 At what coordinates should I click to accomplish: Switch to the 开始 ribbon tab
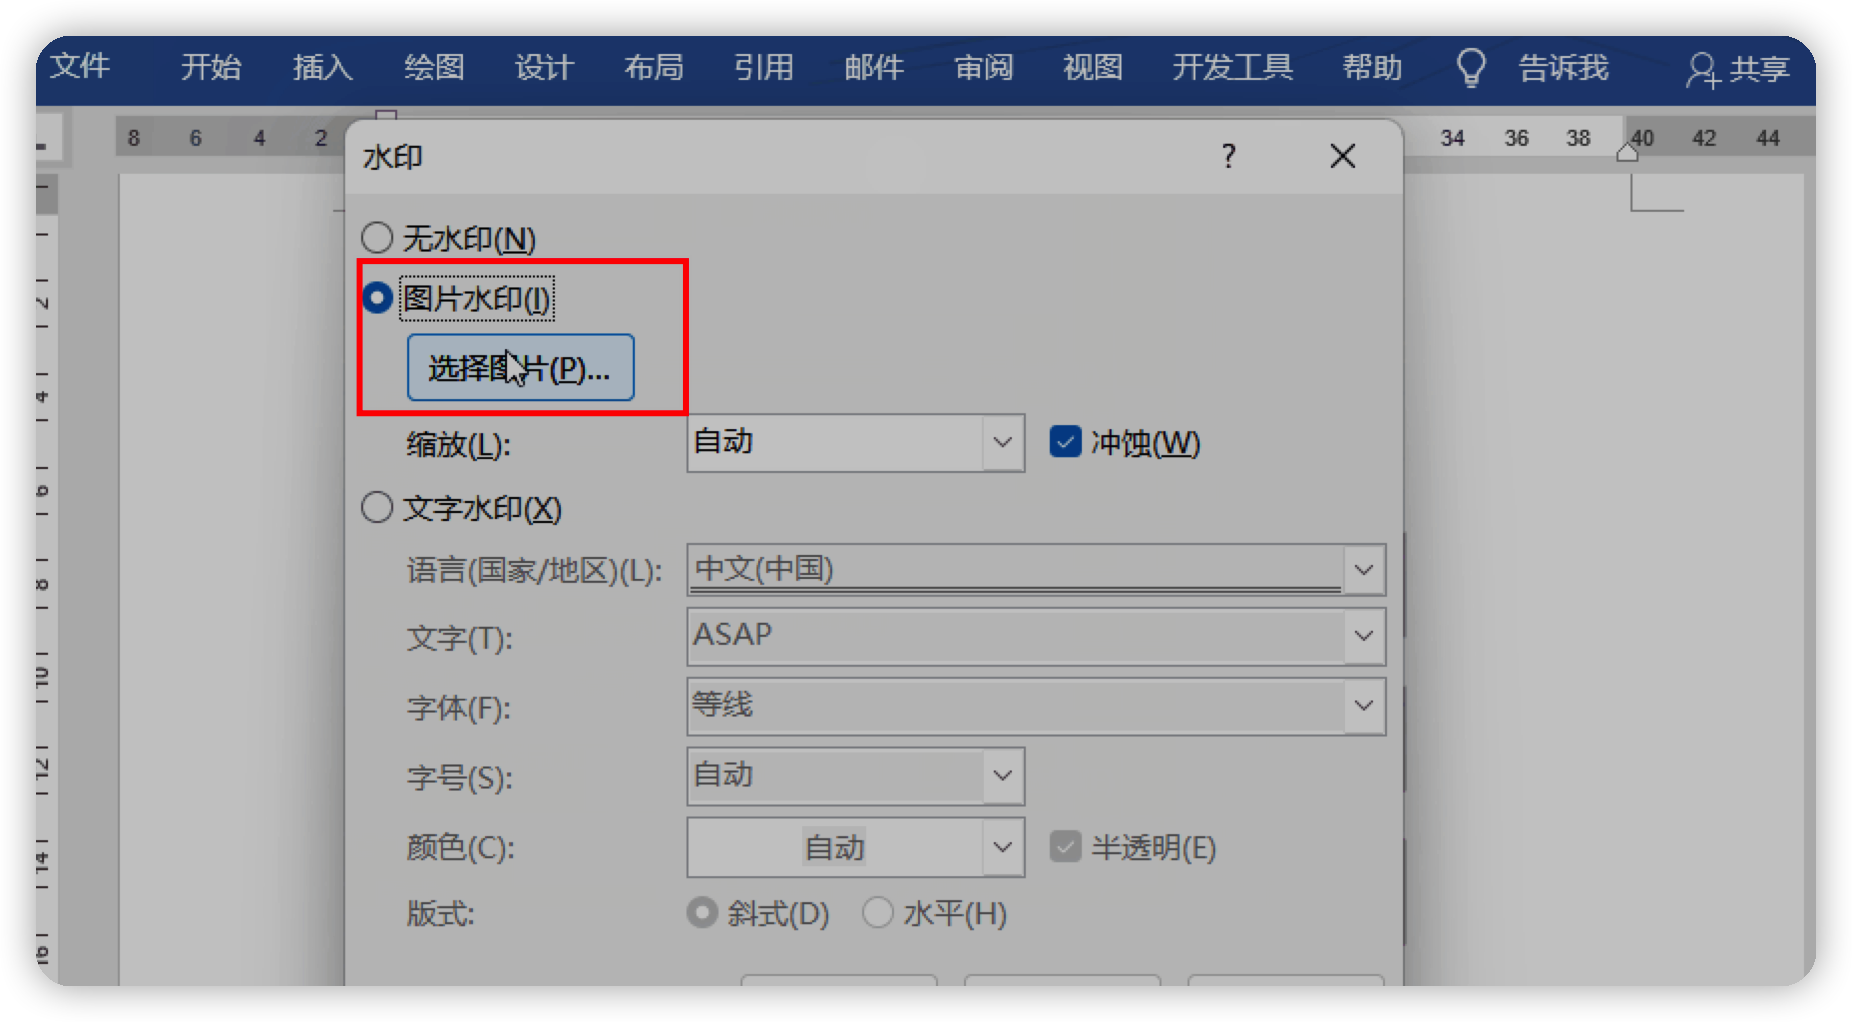pyautogui.click(x=211, y=67)
